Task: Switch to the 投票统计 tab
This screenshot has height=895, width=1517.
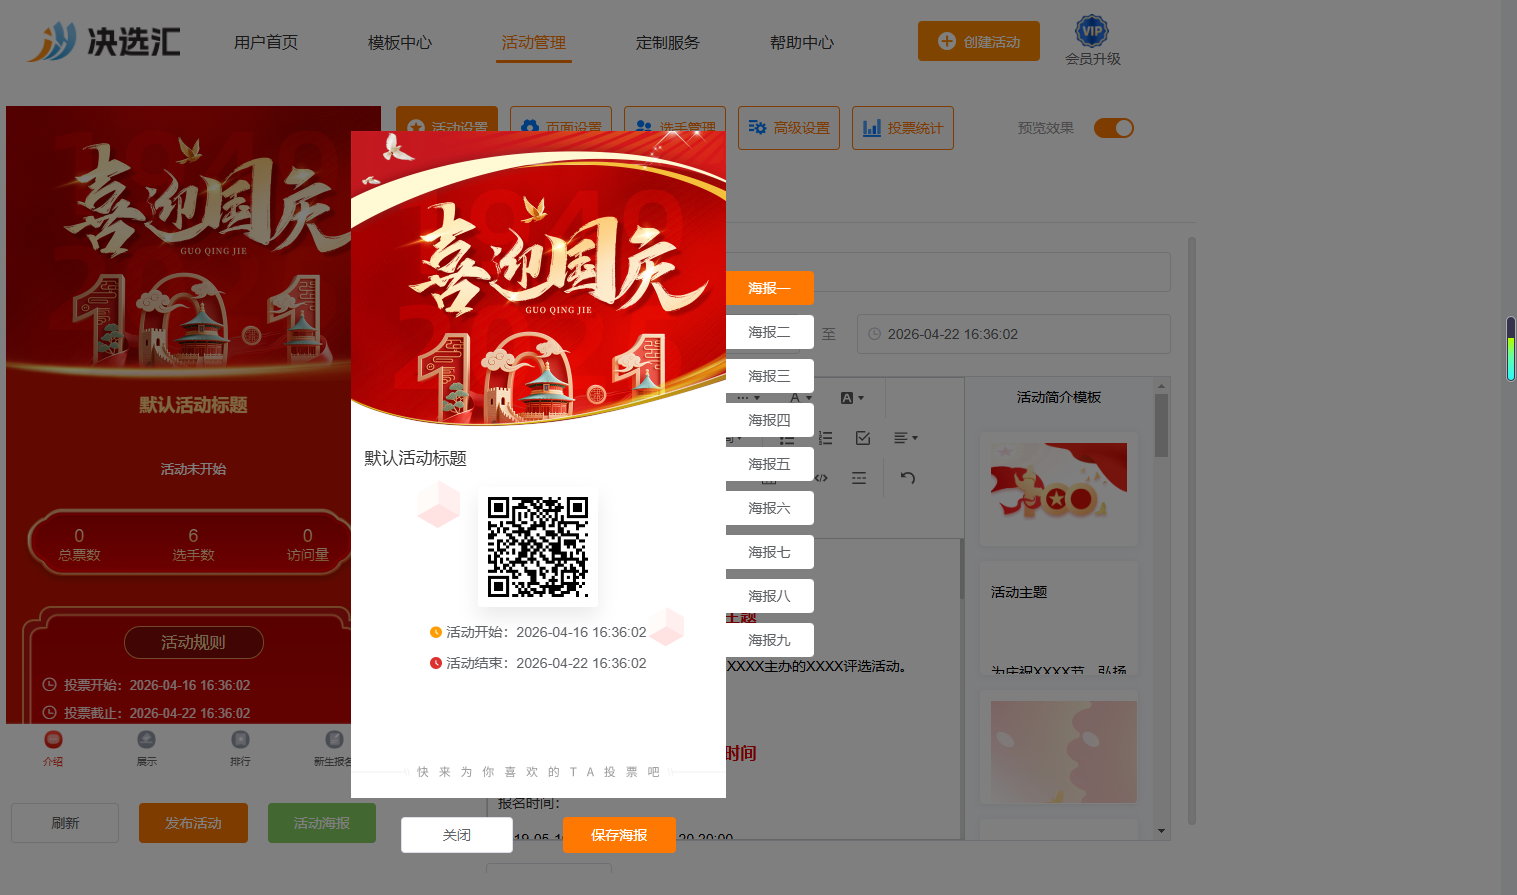Action: (903, 128)
